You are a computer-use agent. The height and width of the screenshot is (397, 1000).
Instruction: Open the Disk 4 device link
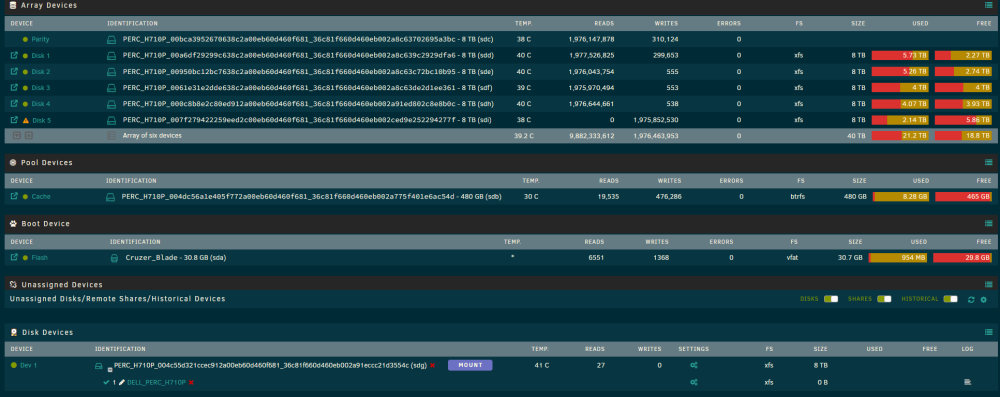[41, 103]
